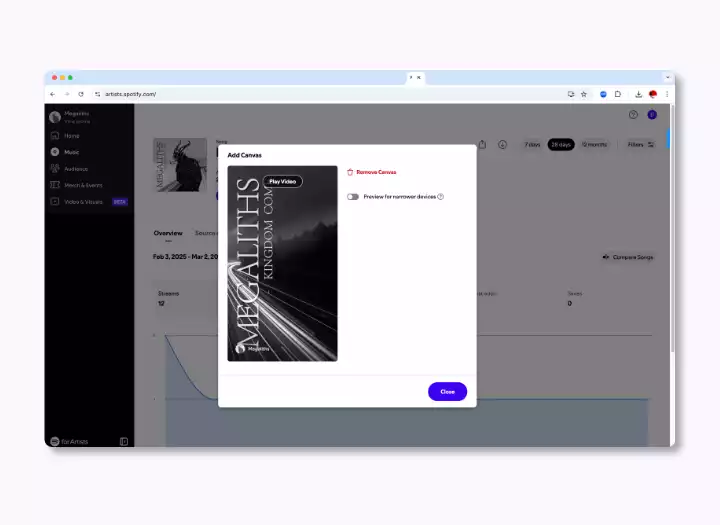Click the Audience sidebar icon
Screen dimensions: 720x525
(55, 169)
